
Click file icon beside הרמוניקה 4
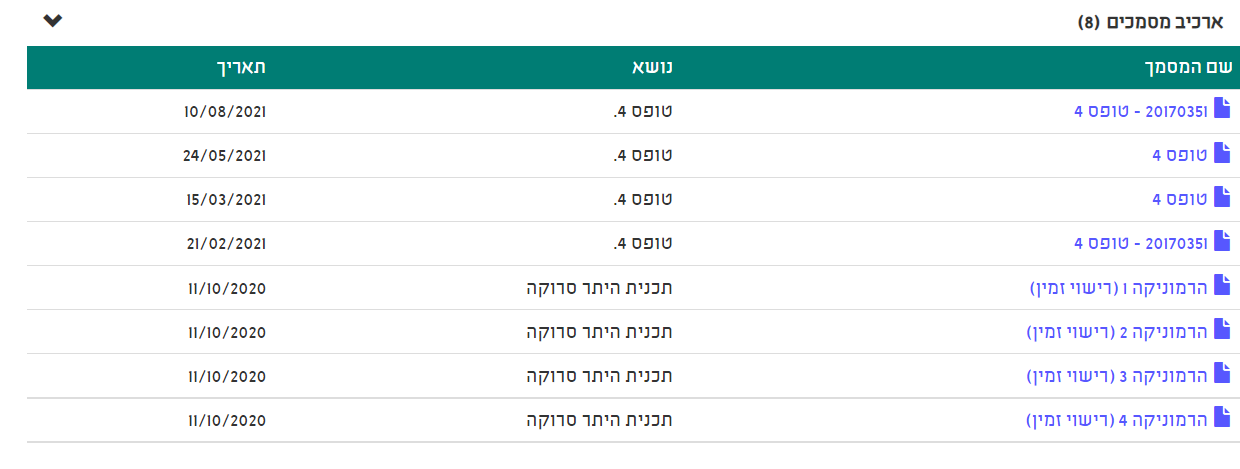tap(1222, 417)
